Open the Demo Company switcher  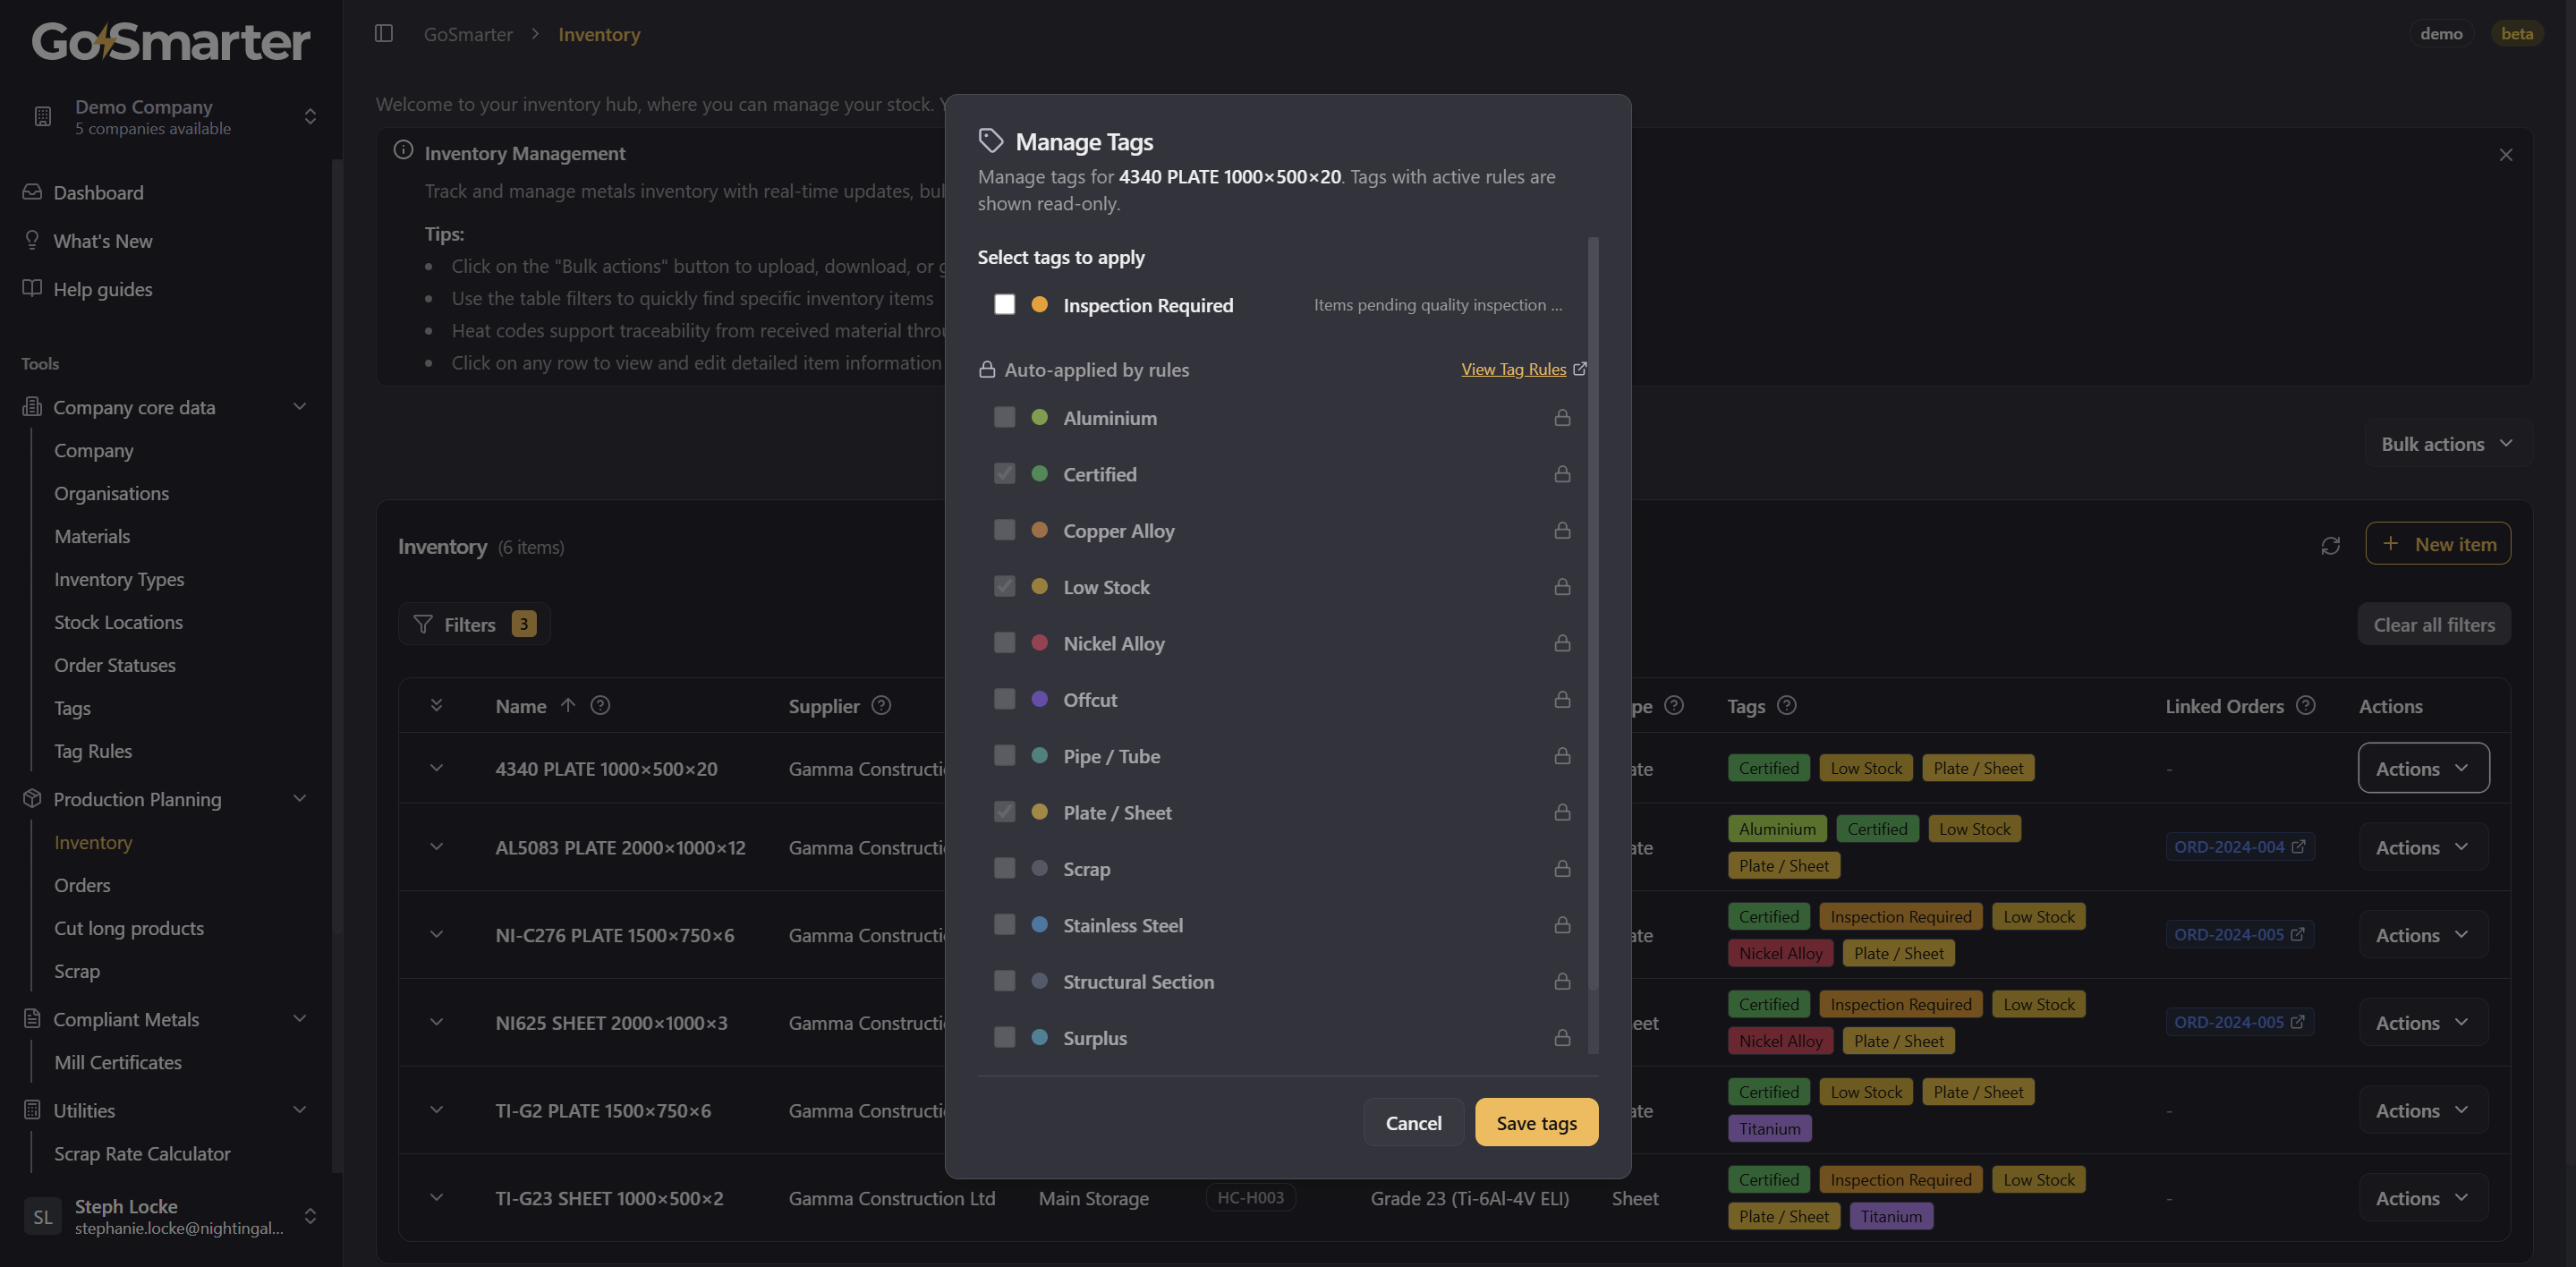171,116
